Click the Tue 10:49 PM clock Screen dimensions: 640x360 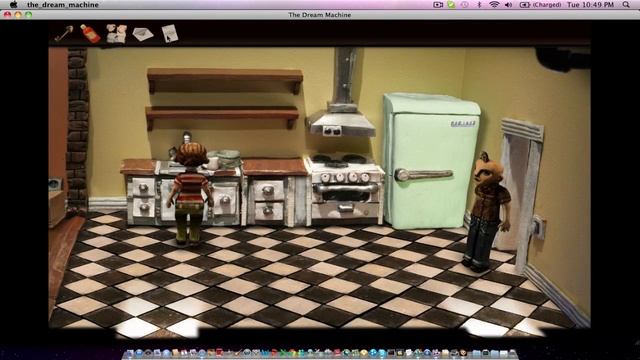590,4
